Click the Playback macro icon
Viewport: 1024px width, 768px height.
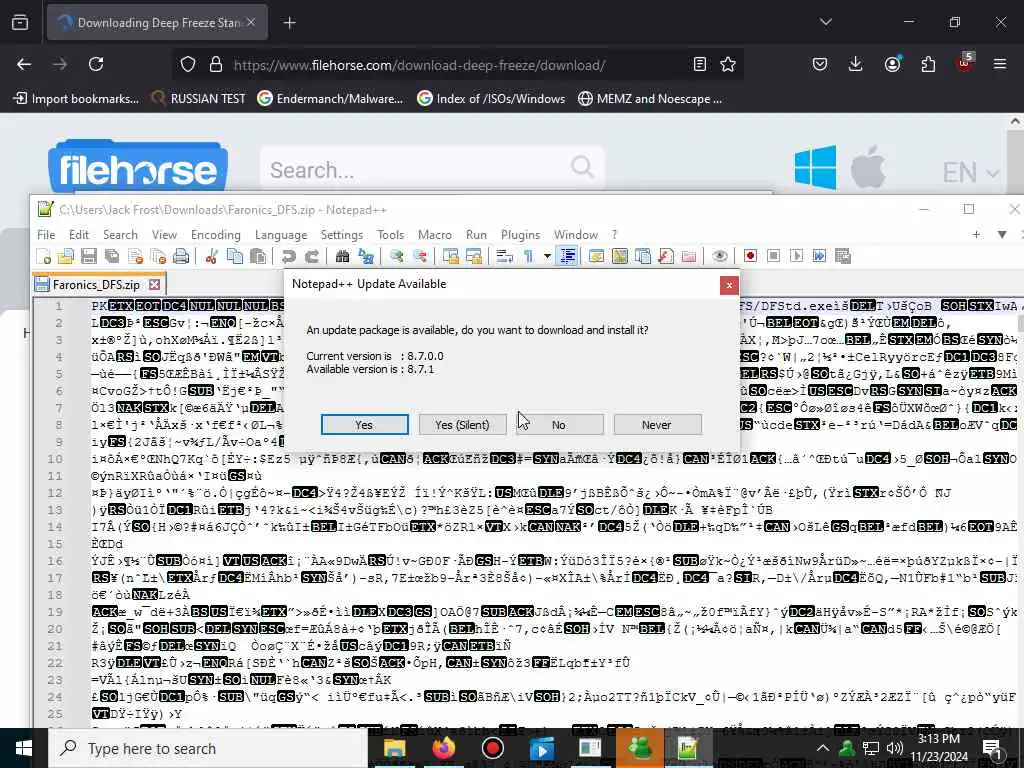796,256
